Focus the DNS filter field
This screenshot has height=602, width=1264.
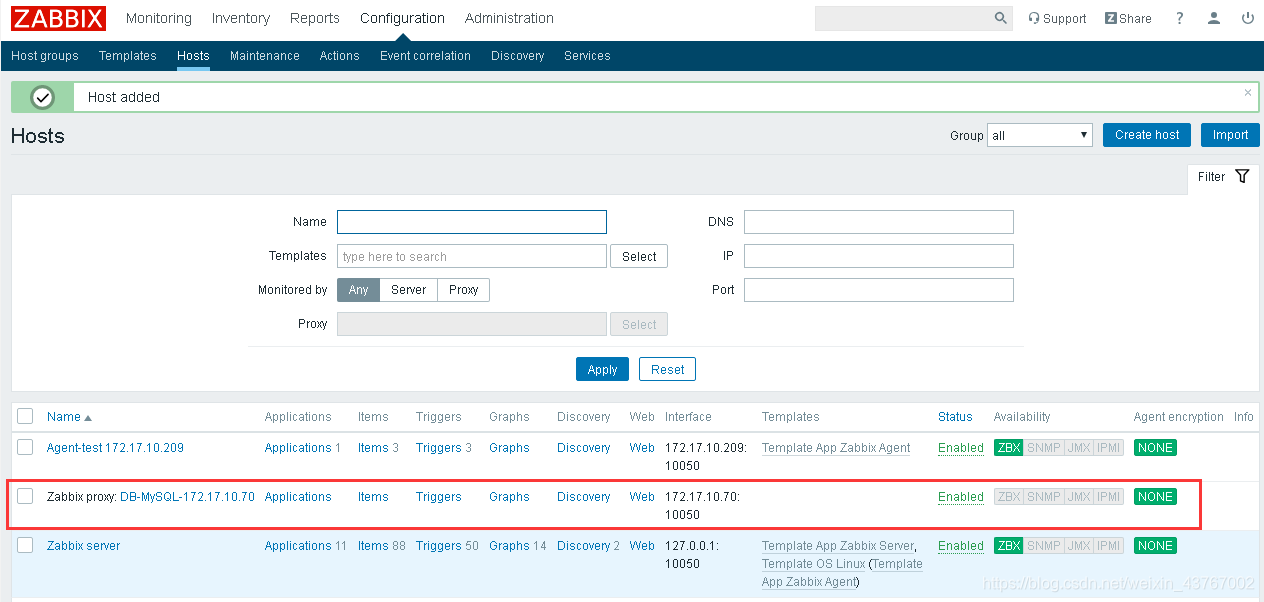point(879,222)
